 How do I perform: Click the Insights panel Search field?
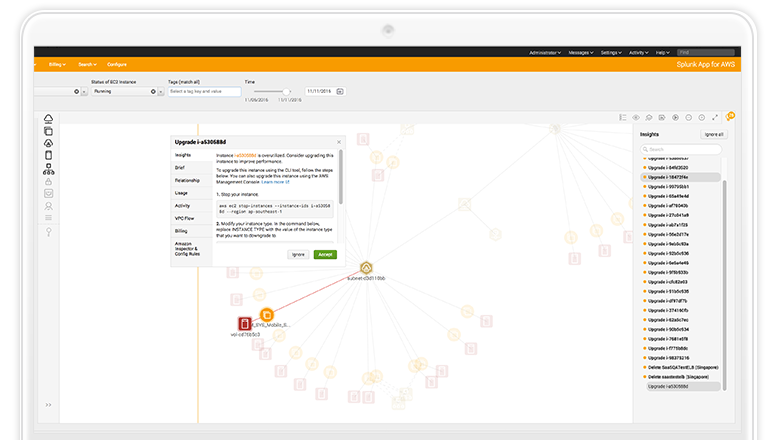point(681,149)
